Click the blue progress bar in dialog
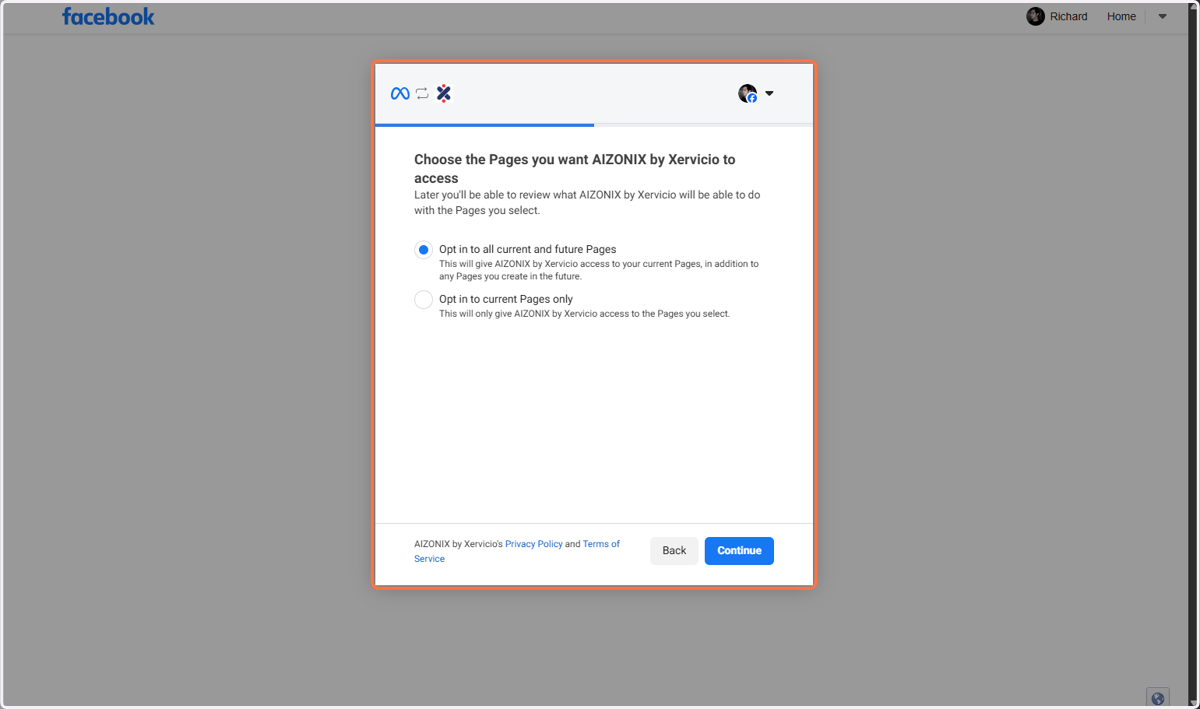This screenshot has height=709, width=1200. [x=485, y=125]
